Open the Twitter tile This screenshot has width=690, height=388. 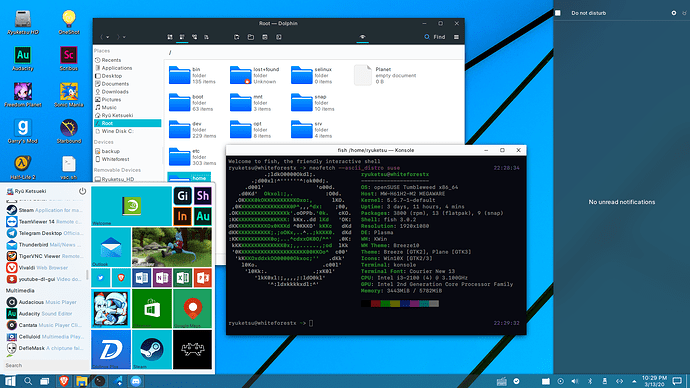tap(101, 278)
